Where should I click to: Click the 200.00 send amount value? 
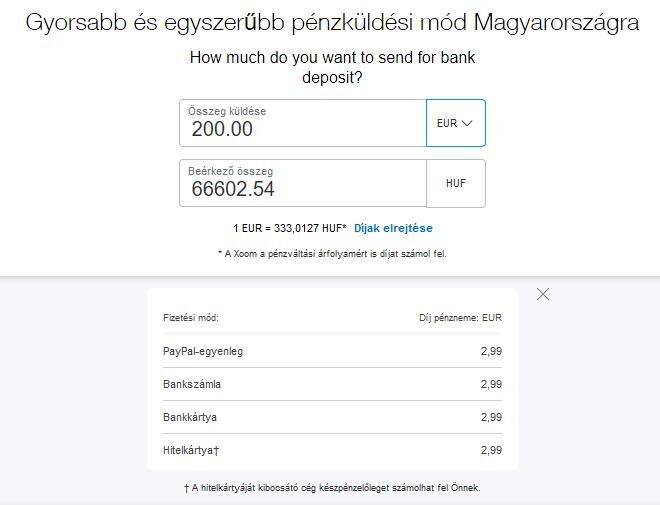222,129
